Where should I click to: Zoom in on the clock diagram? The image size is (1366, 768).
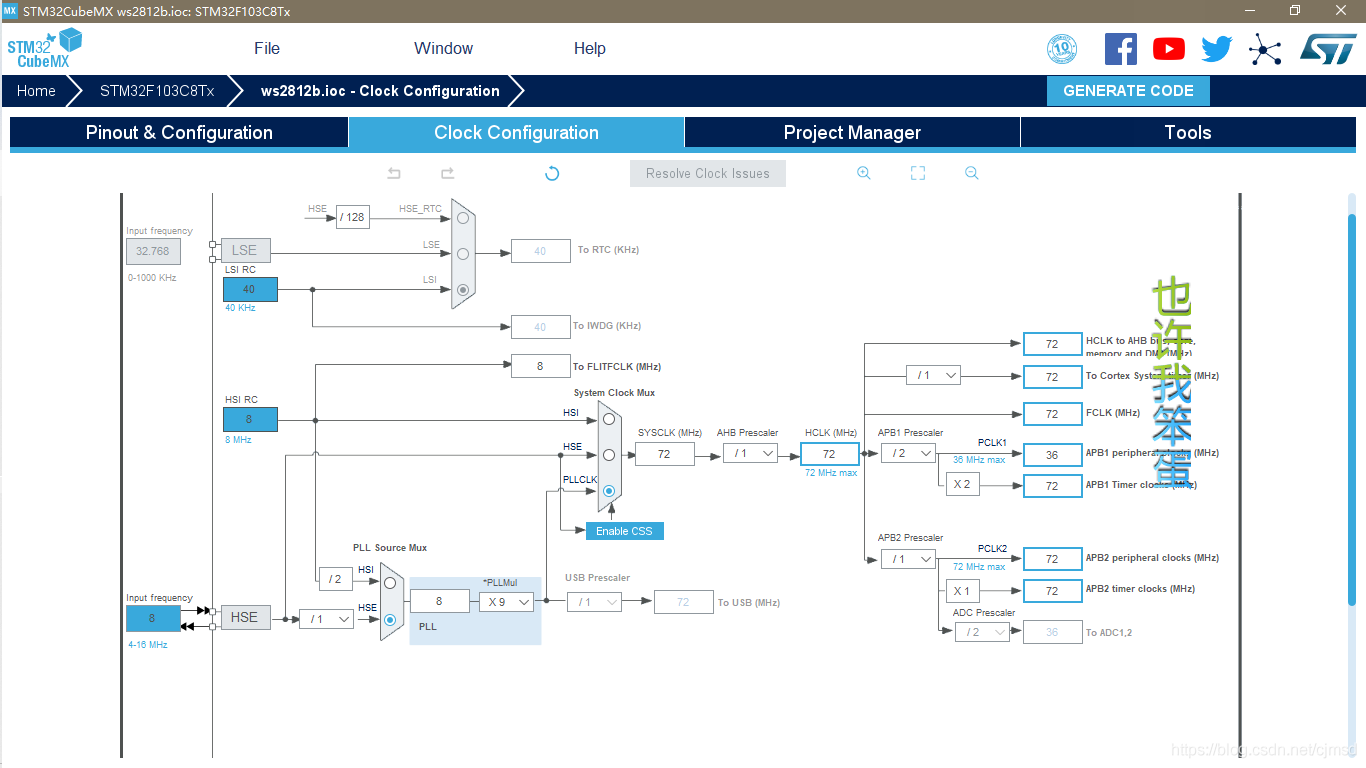864,173
